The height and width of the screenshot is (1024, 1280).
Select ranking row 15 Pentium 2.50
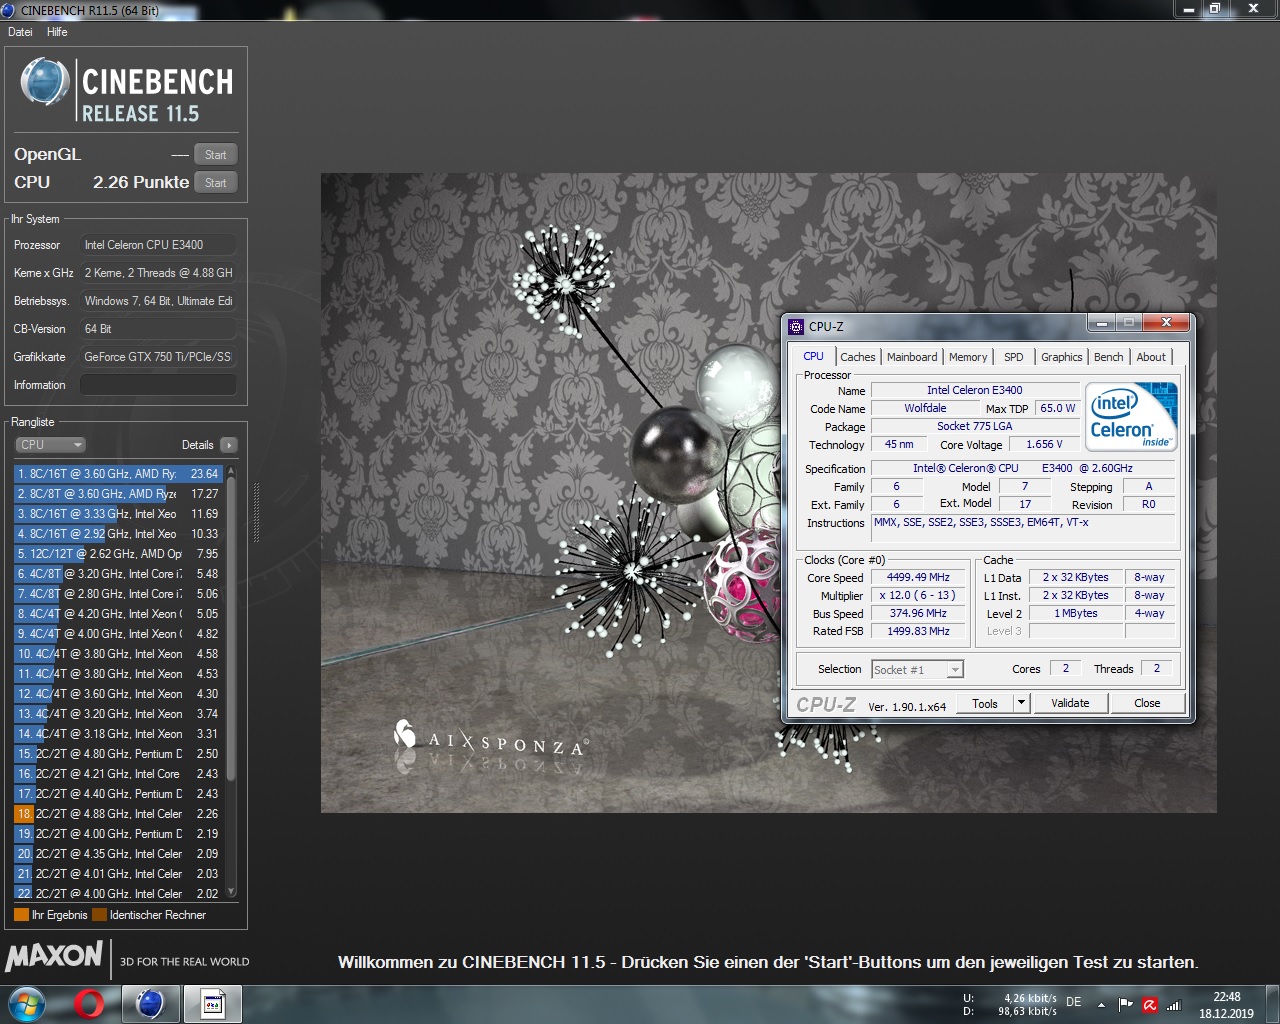pyautogui.click(x=118, y=754)
